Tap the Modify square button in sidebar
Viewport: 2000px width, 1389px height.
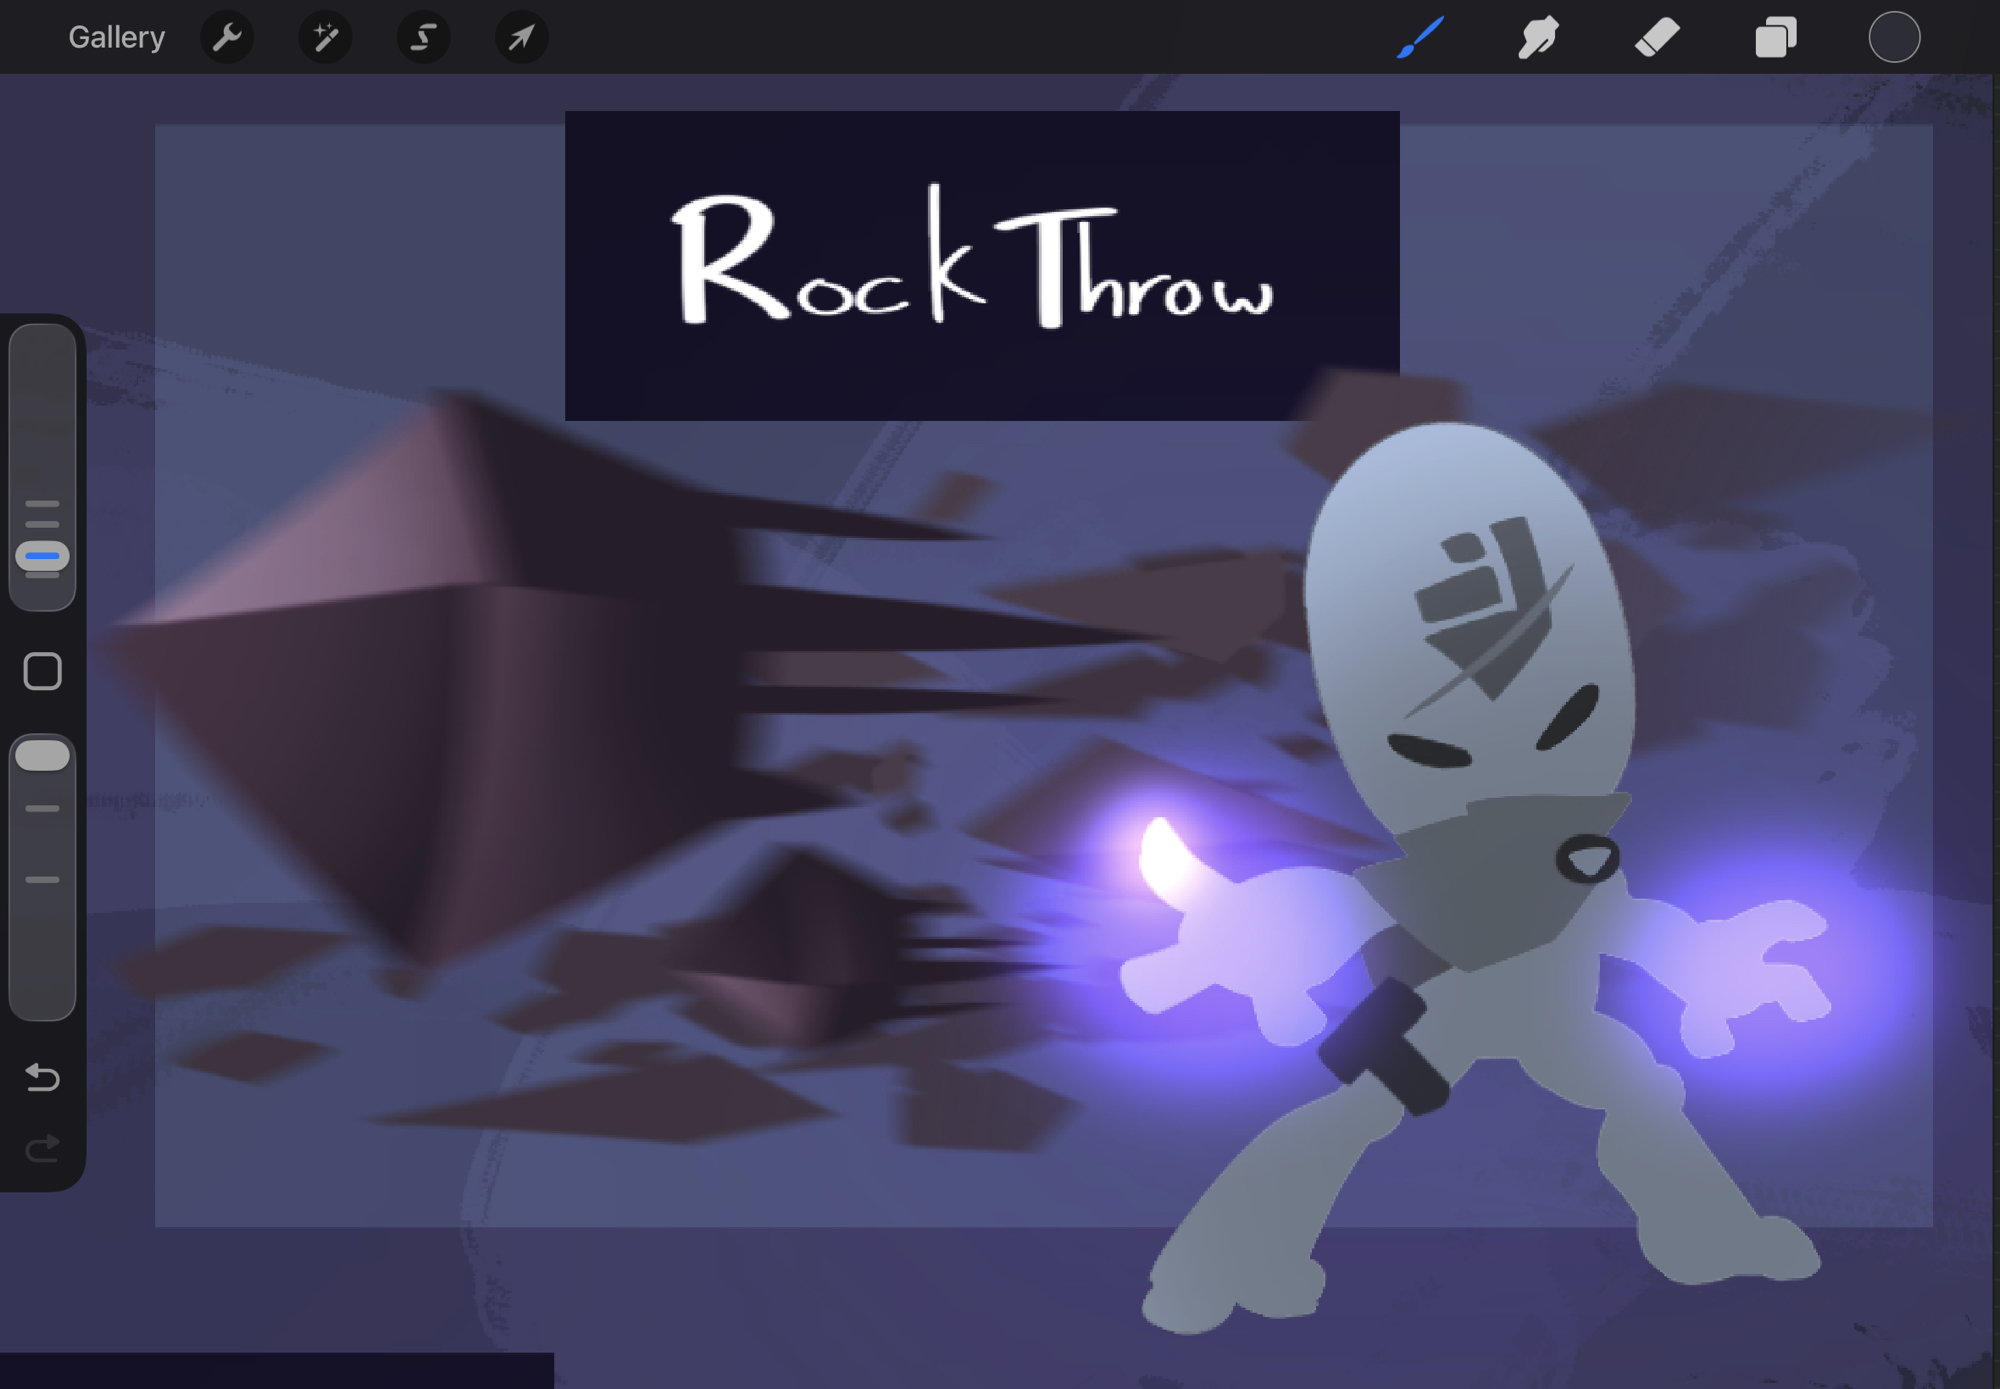pyautogui.click(x=42, y=672)
